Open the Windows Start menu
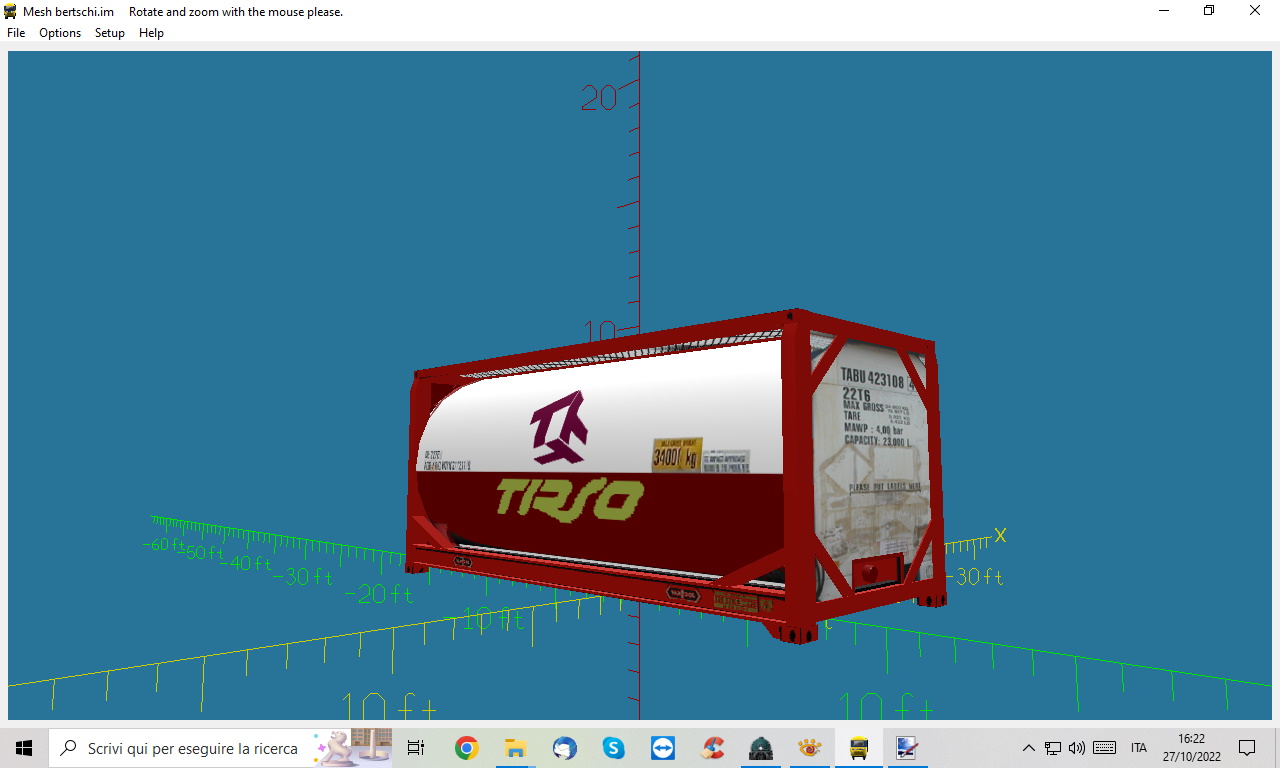Image resolution: width=1280 pixels, height=768 pixels. point(24,748)
